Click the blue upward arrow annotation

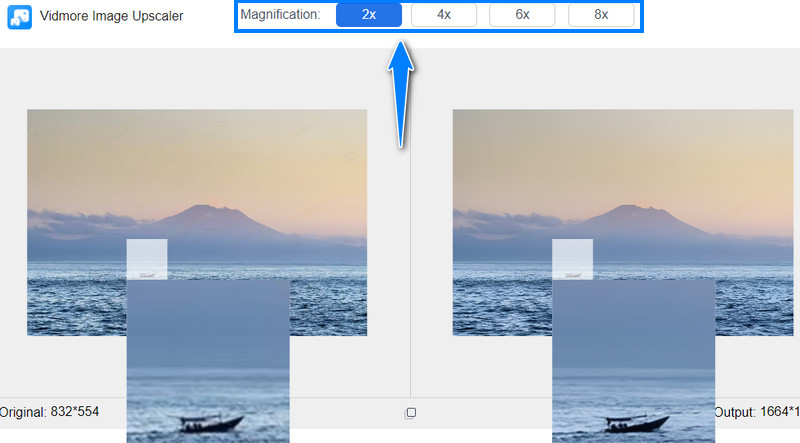tap(401, 95)
